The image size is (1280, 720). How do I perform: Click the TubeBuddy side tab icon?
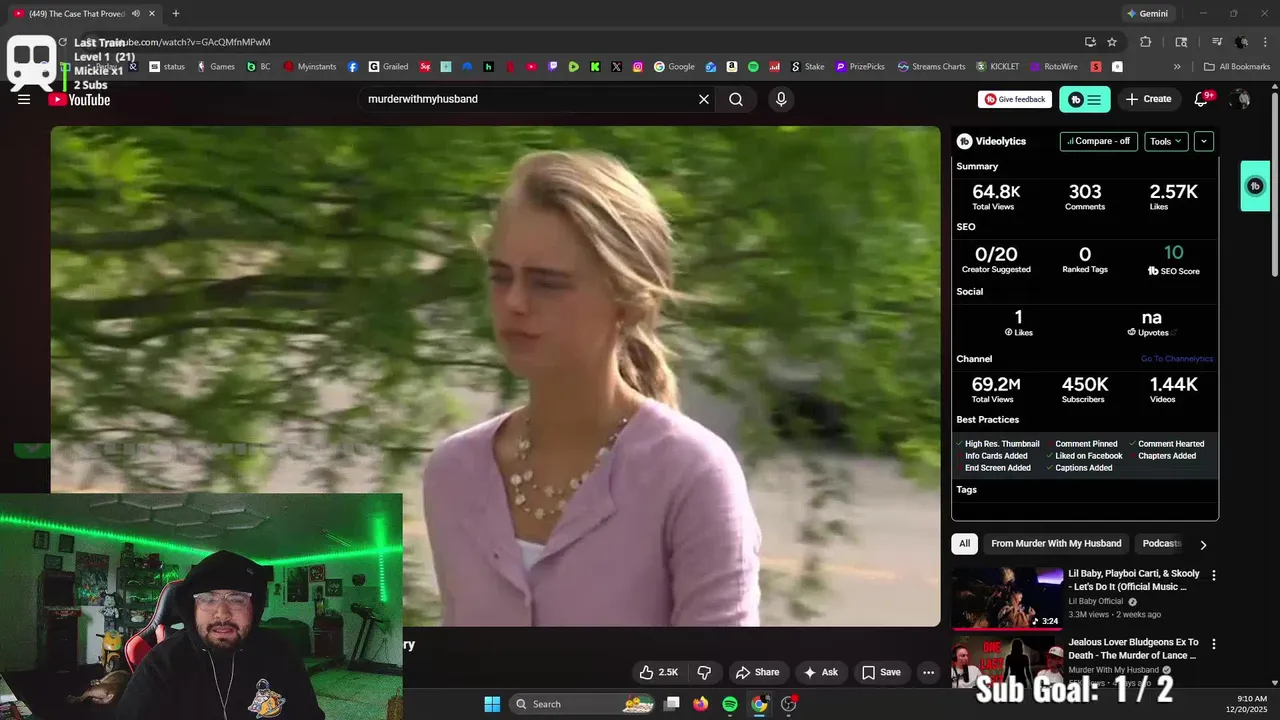[1255, 186]
